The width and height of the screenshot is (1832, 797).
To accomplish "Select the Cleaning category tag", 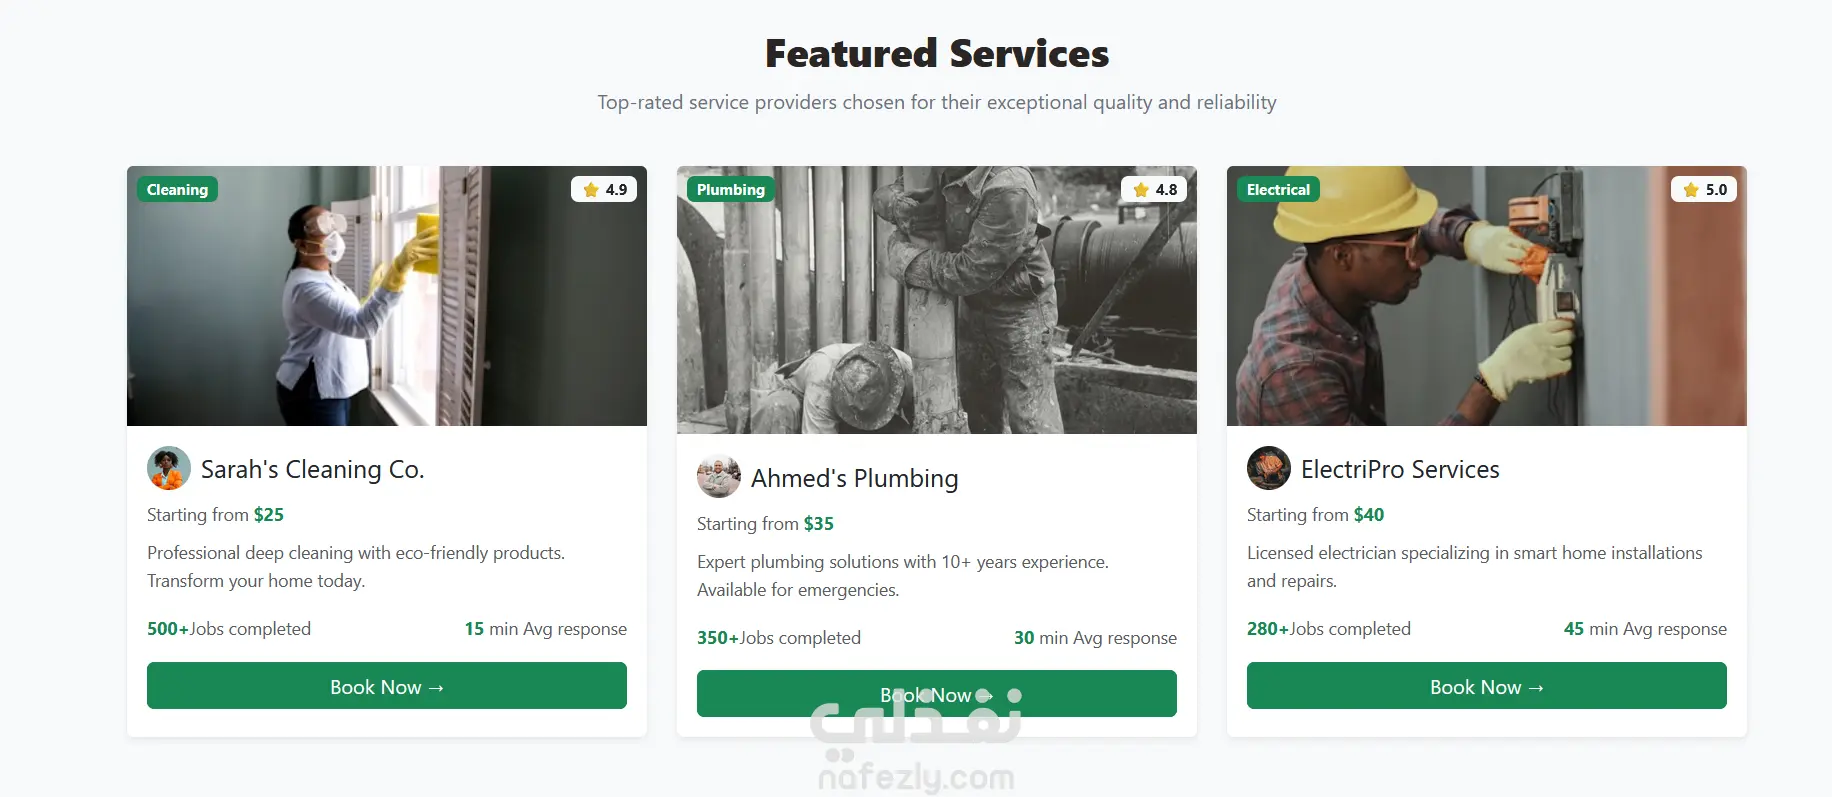I will coord(177,190).
